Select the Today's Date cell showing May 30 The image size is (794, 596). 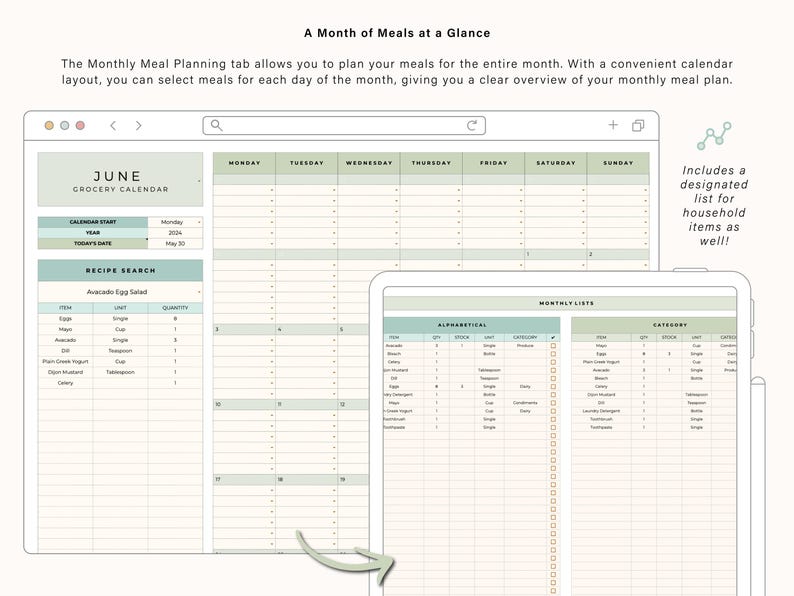click(175, 244)
